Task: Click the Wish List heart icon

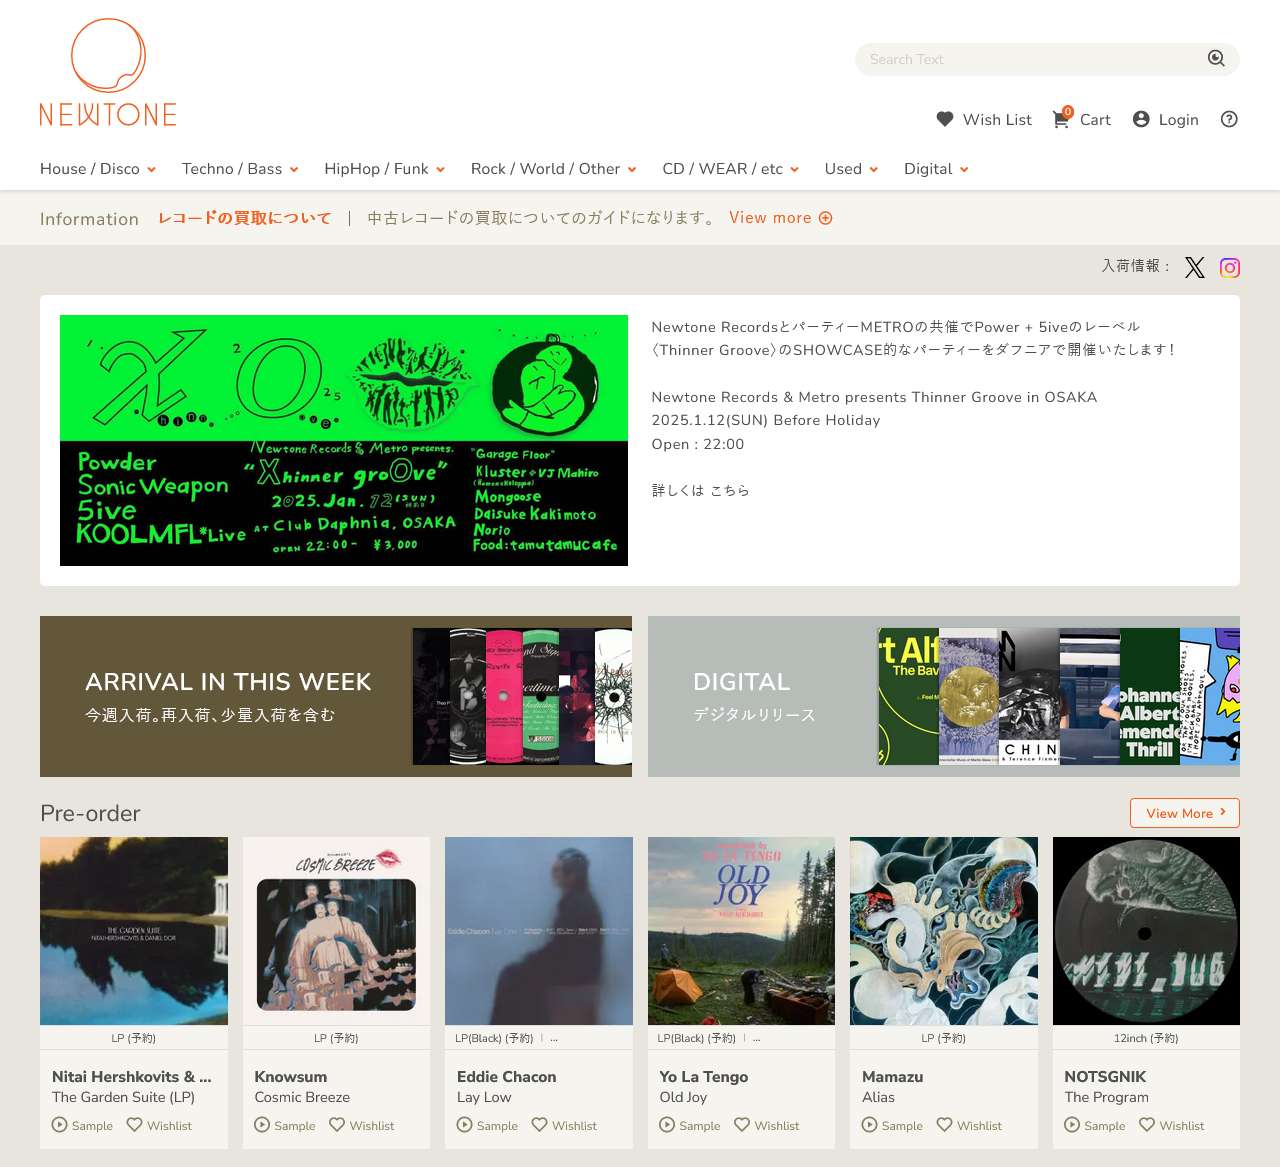Action: pyautogui.click(x=945, y=119)
